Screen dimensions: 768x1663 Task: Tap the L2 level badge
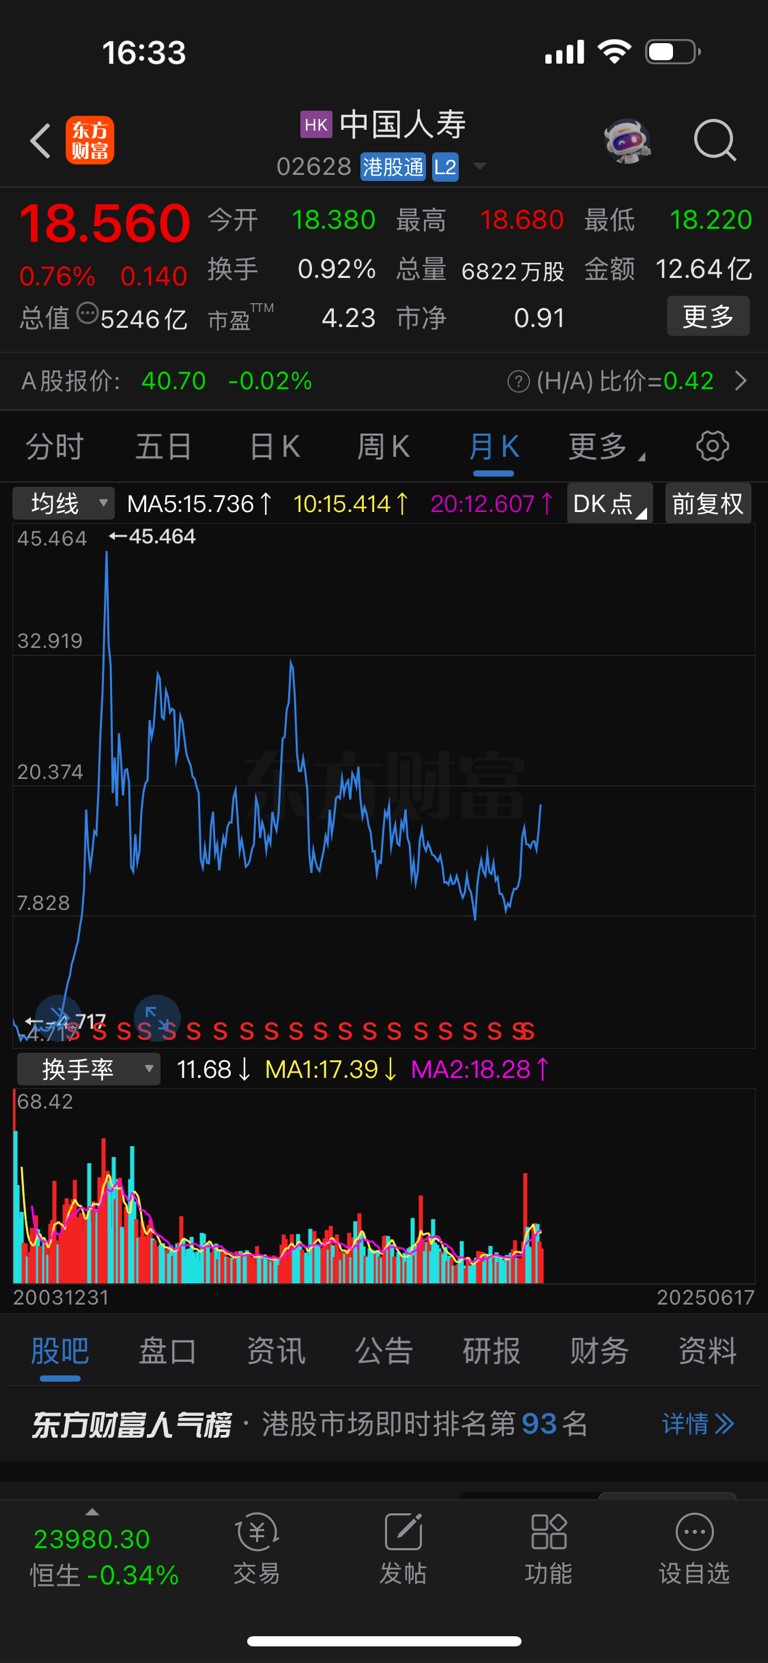(x=445, y=167)
